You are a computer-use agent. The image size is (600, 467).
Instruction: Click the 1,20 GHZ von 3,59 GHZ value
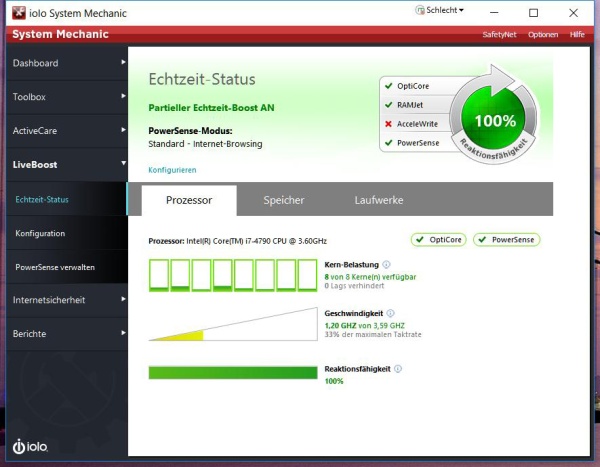364,325
